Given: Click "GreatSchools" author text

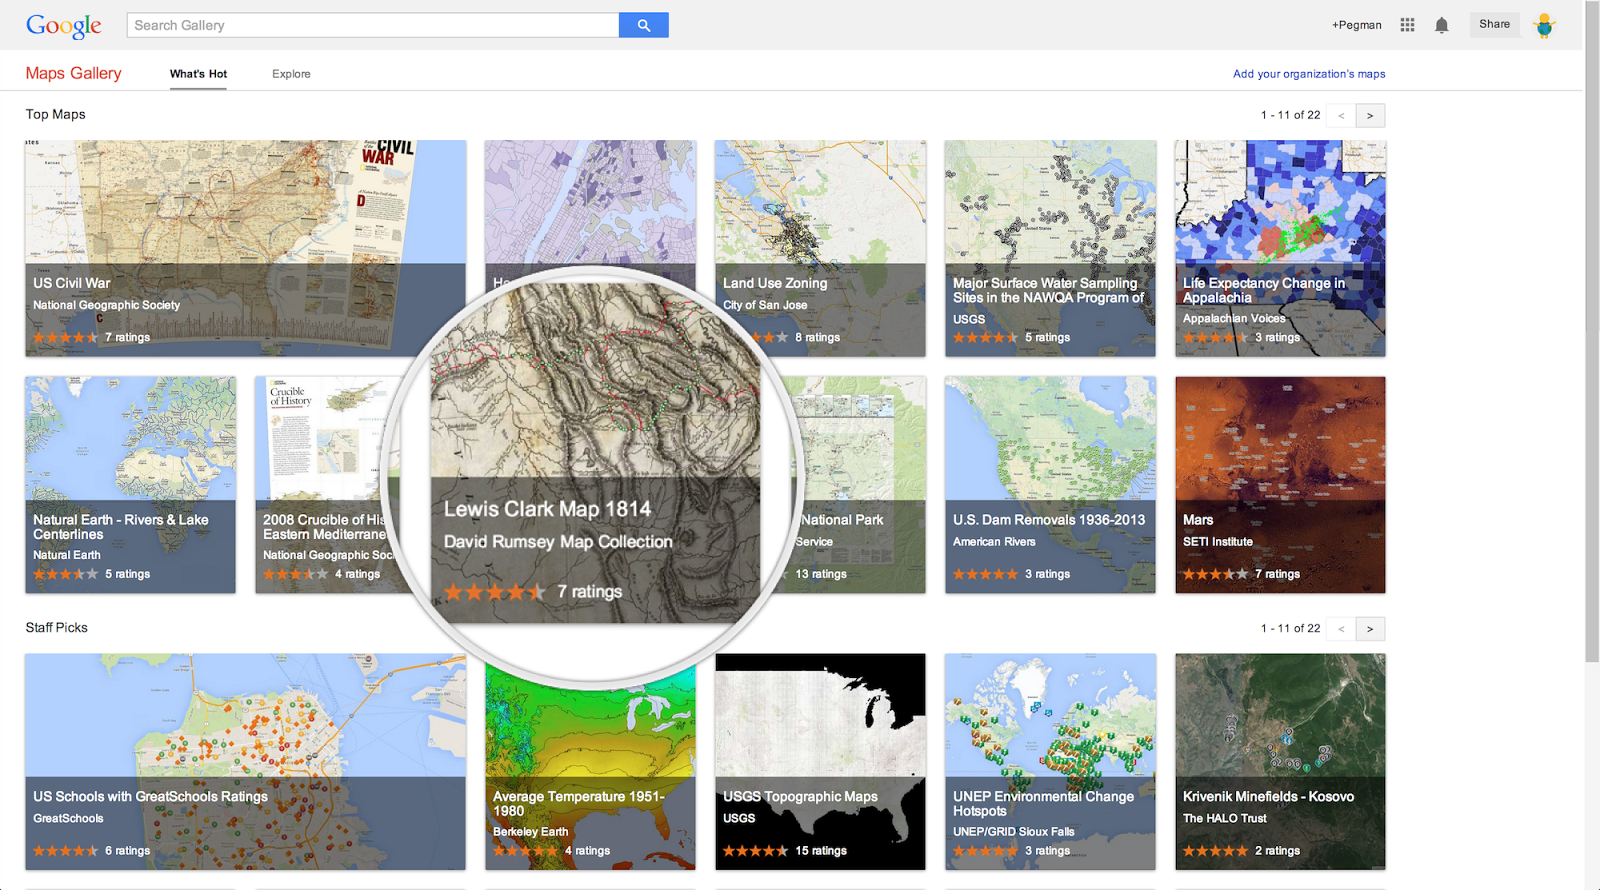Looking at the screenshot, I should coord(68,818).
